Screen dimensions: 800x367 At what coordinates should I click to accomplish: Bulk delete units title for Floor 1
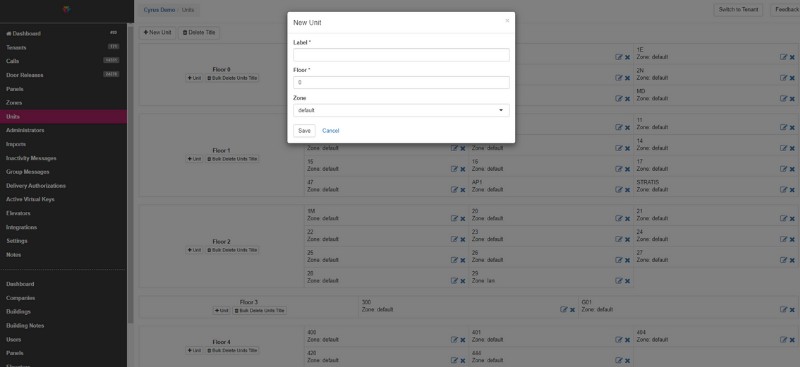click(x=233, y=159)
